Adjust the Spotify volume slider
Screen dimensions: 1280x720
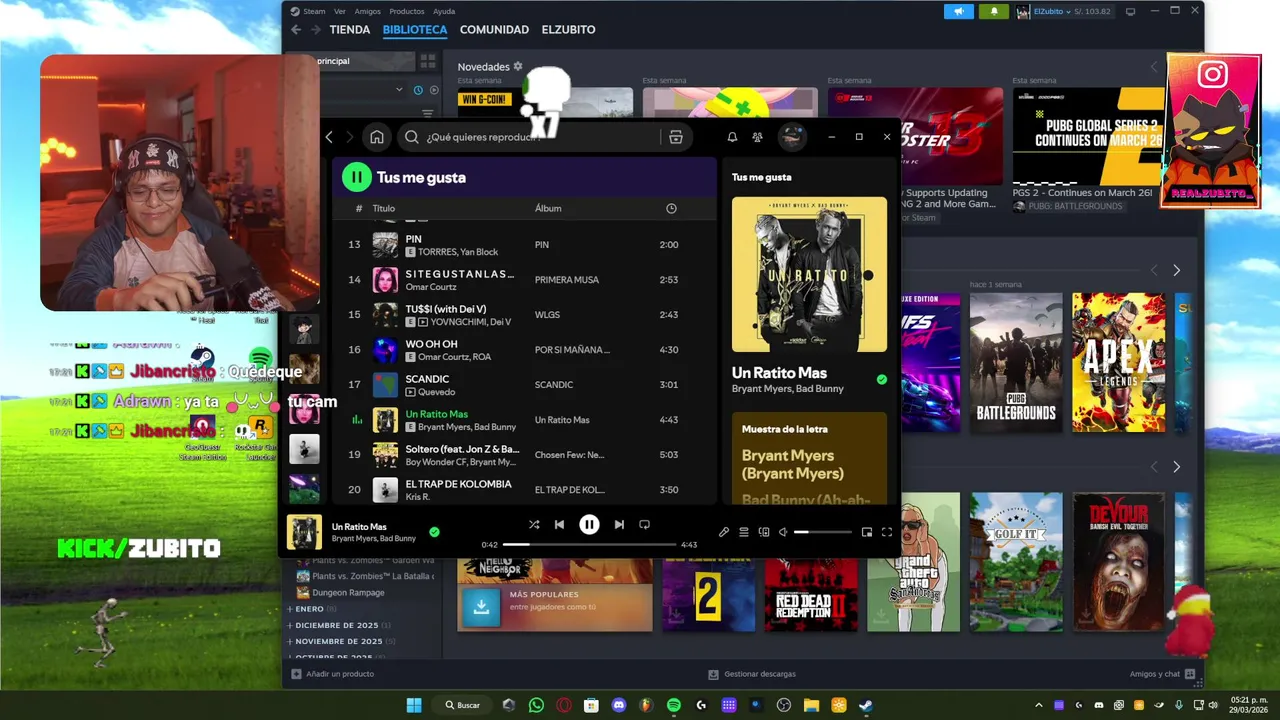tap(822, 532)
